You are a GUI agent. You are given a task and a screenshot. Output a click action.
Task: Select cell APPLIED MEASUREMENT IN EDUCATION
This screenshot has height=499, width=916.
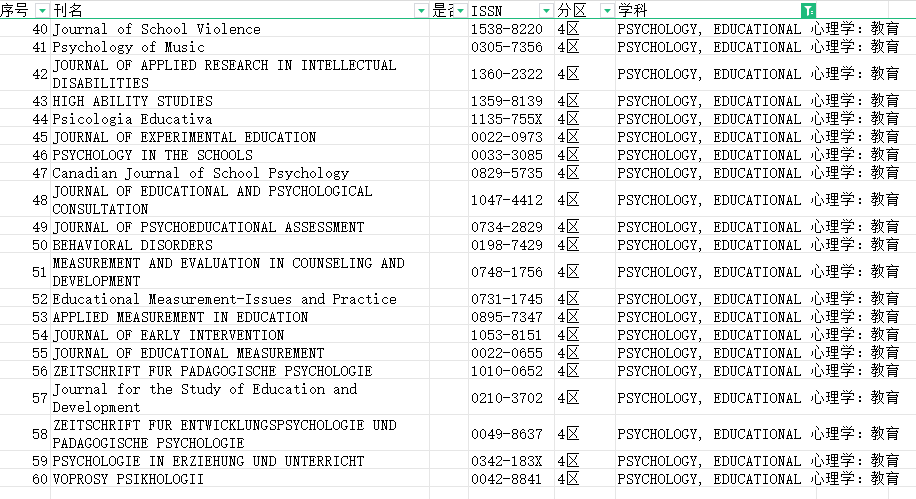tap(240, 317)
